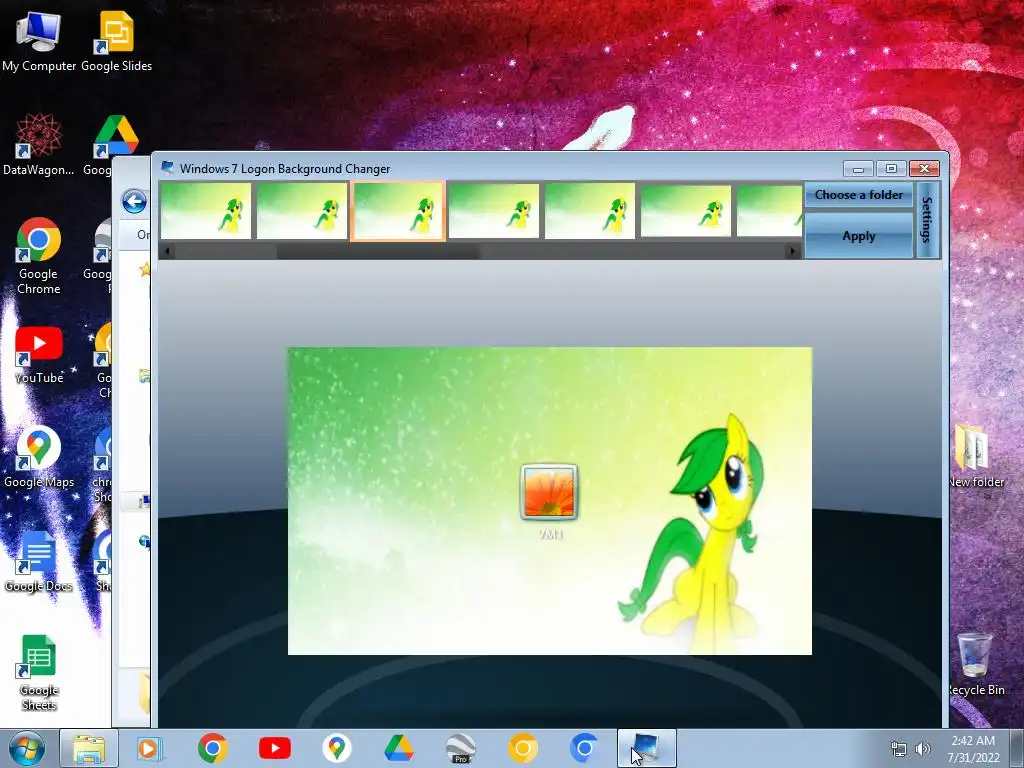The width and height of the screenshot is (1024, 768).
Task: Select the Google Maps desktop shortcut
Action: click(x=39, y=458)
